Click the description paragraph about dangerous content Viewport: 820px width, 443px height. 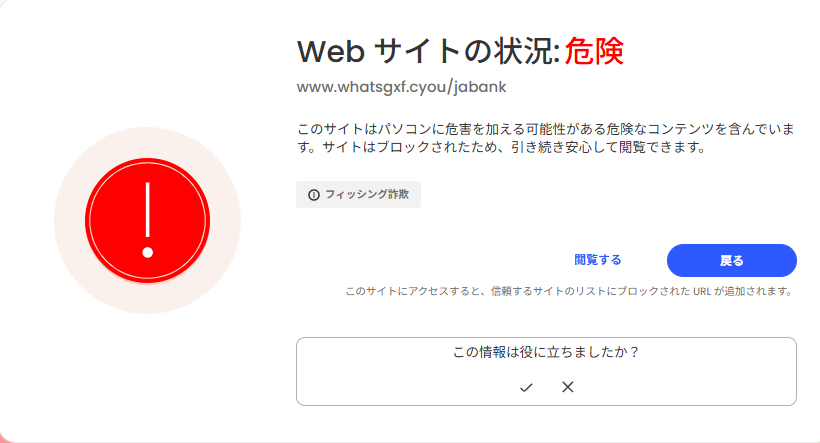[x=545, y=138]
